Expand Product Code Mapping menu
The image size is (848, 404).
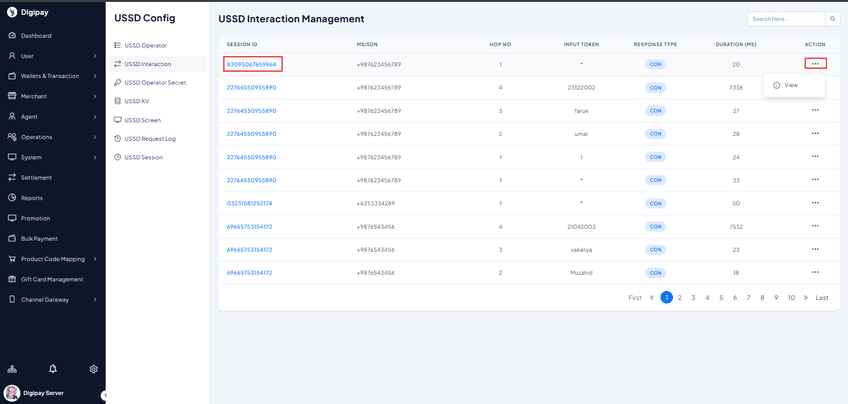click(x=52, y=259)
